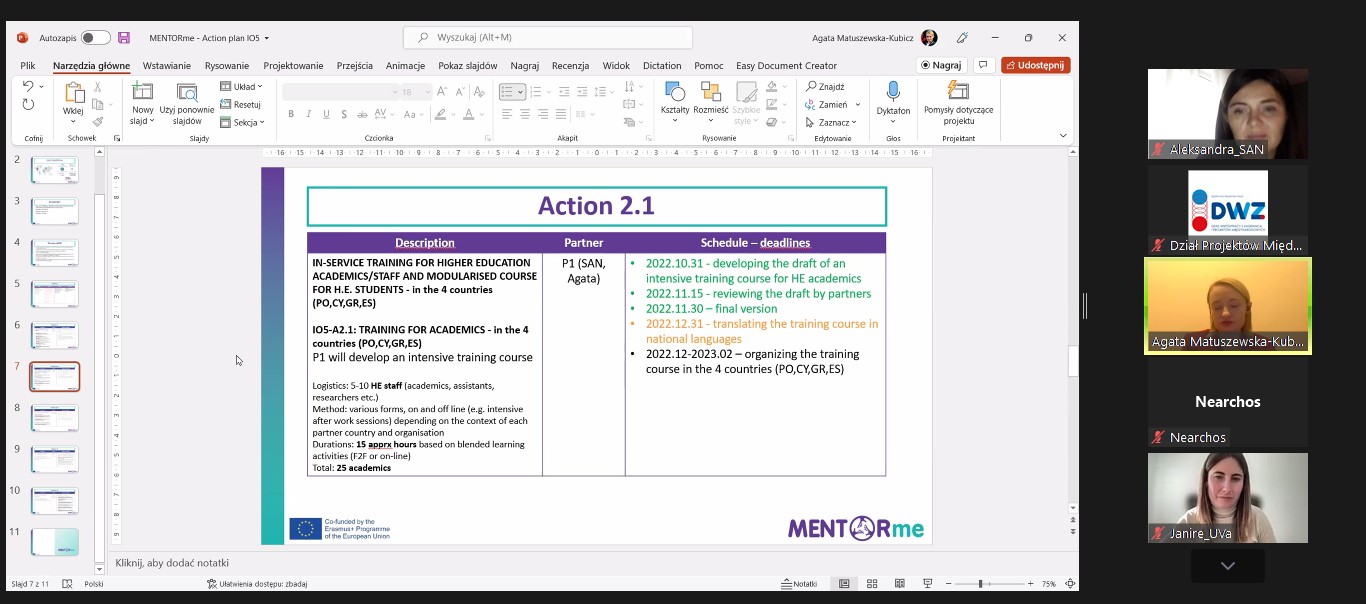Clear all formatting with the A eraser icon
1366x604 pixels.
pyautogui.click(x=479, y=91)
